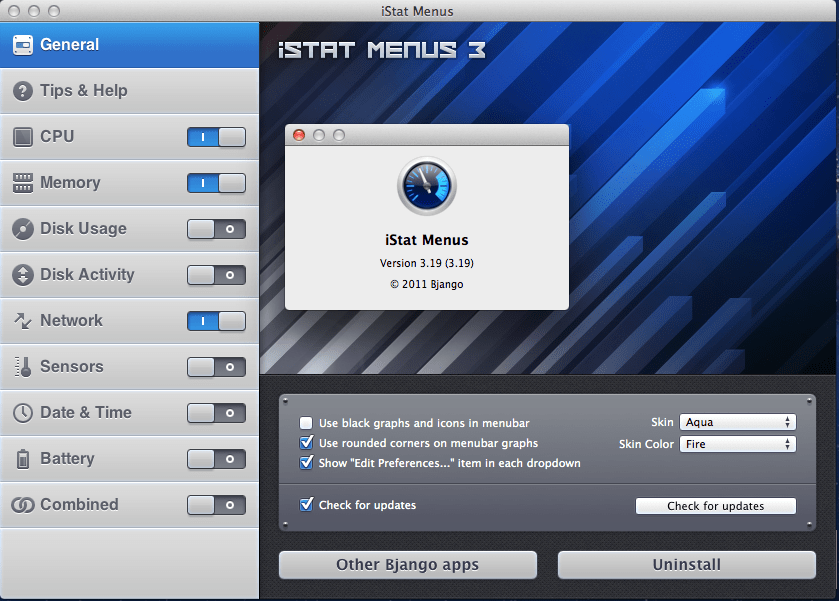Uncheck Show "Edit Preferences..." item option
The image size is (839, 601).
tap(306, 462)
